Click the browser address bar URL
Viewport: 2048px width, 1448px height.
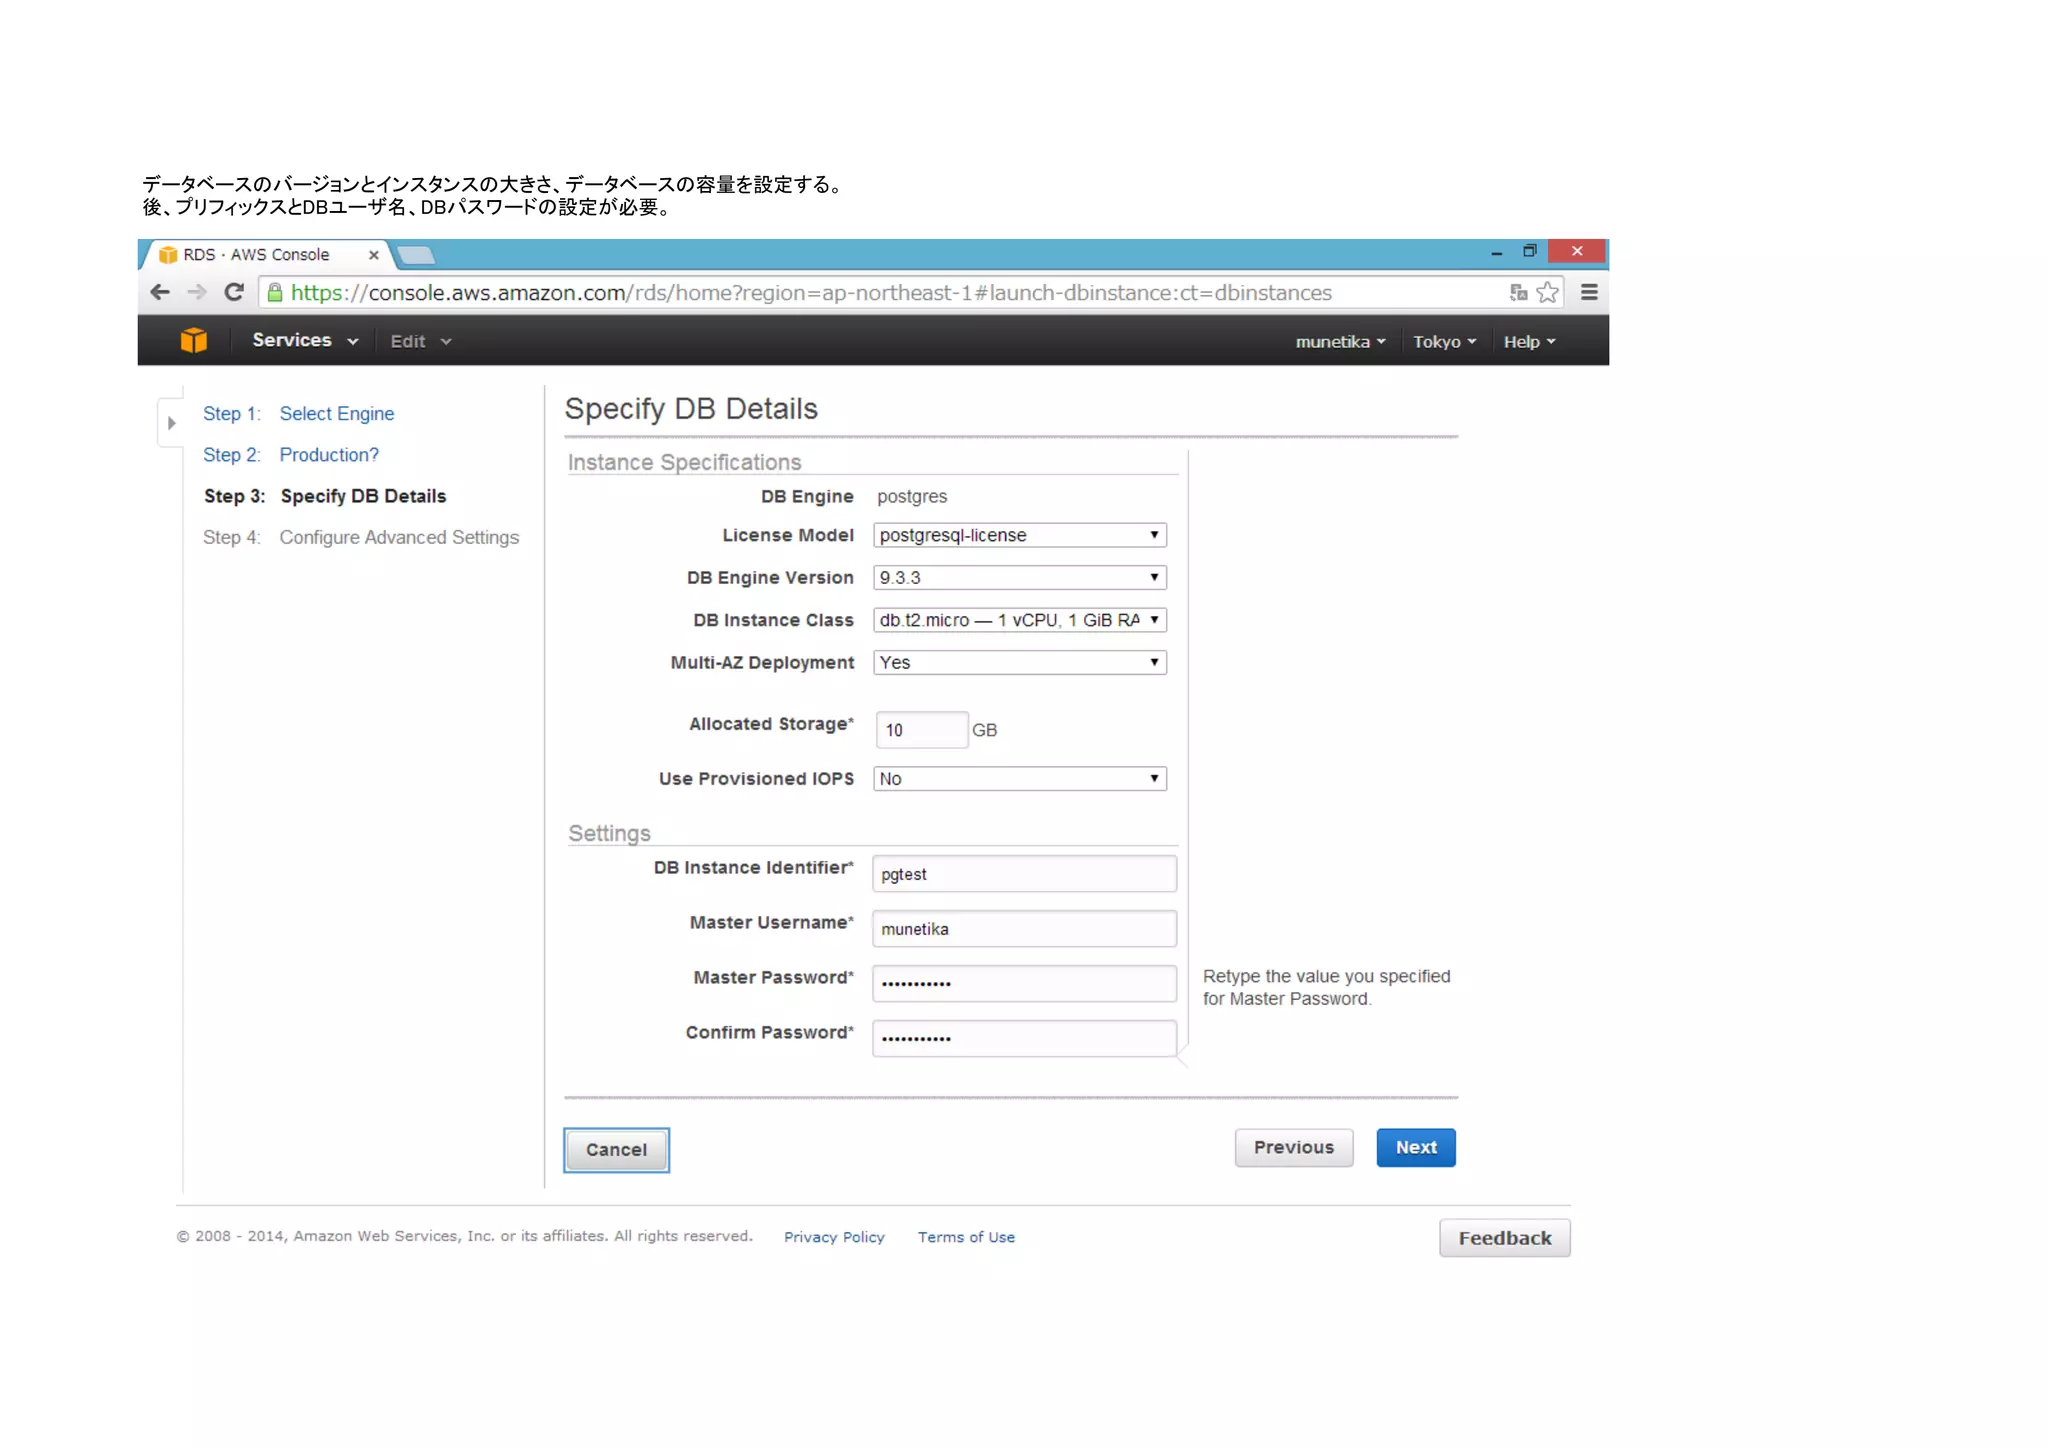(811, 293)
